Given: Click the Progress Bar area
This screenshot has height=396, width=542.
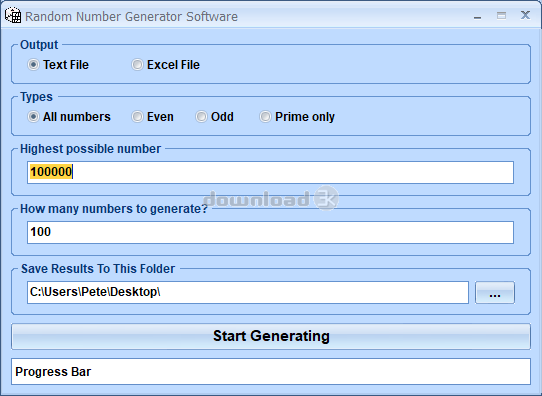Looking at the screenshot, I should point(271,371).
